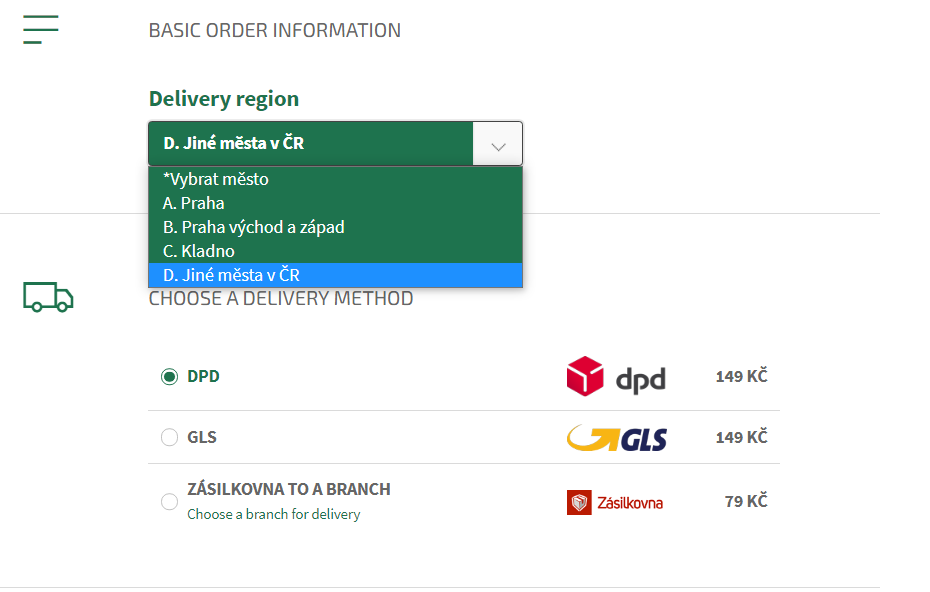Click the red DPD cube logo
930x592 pixels.
(x=585, y=376)
